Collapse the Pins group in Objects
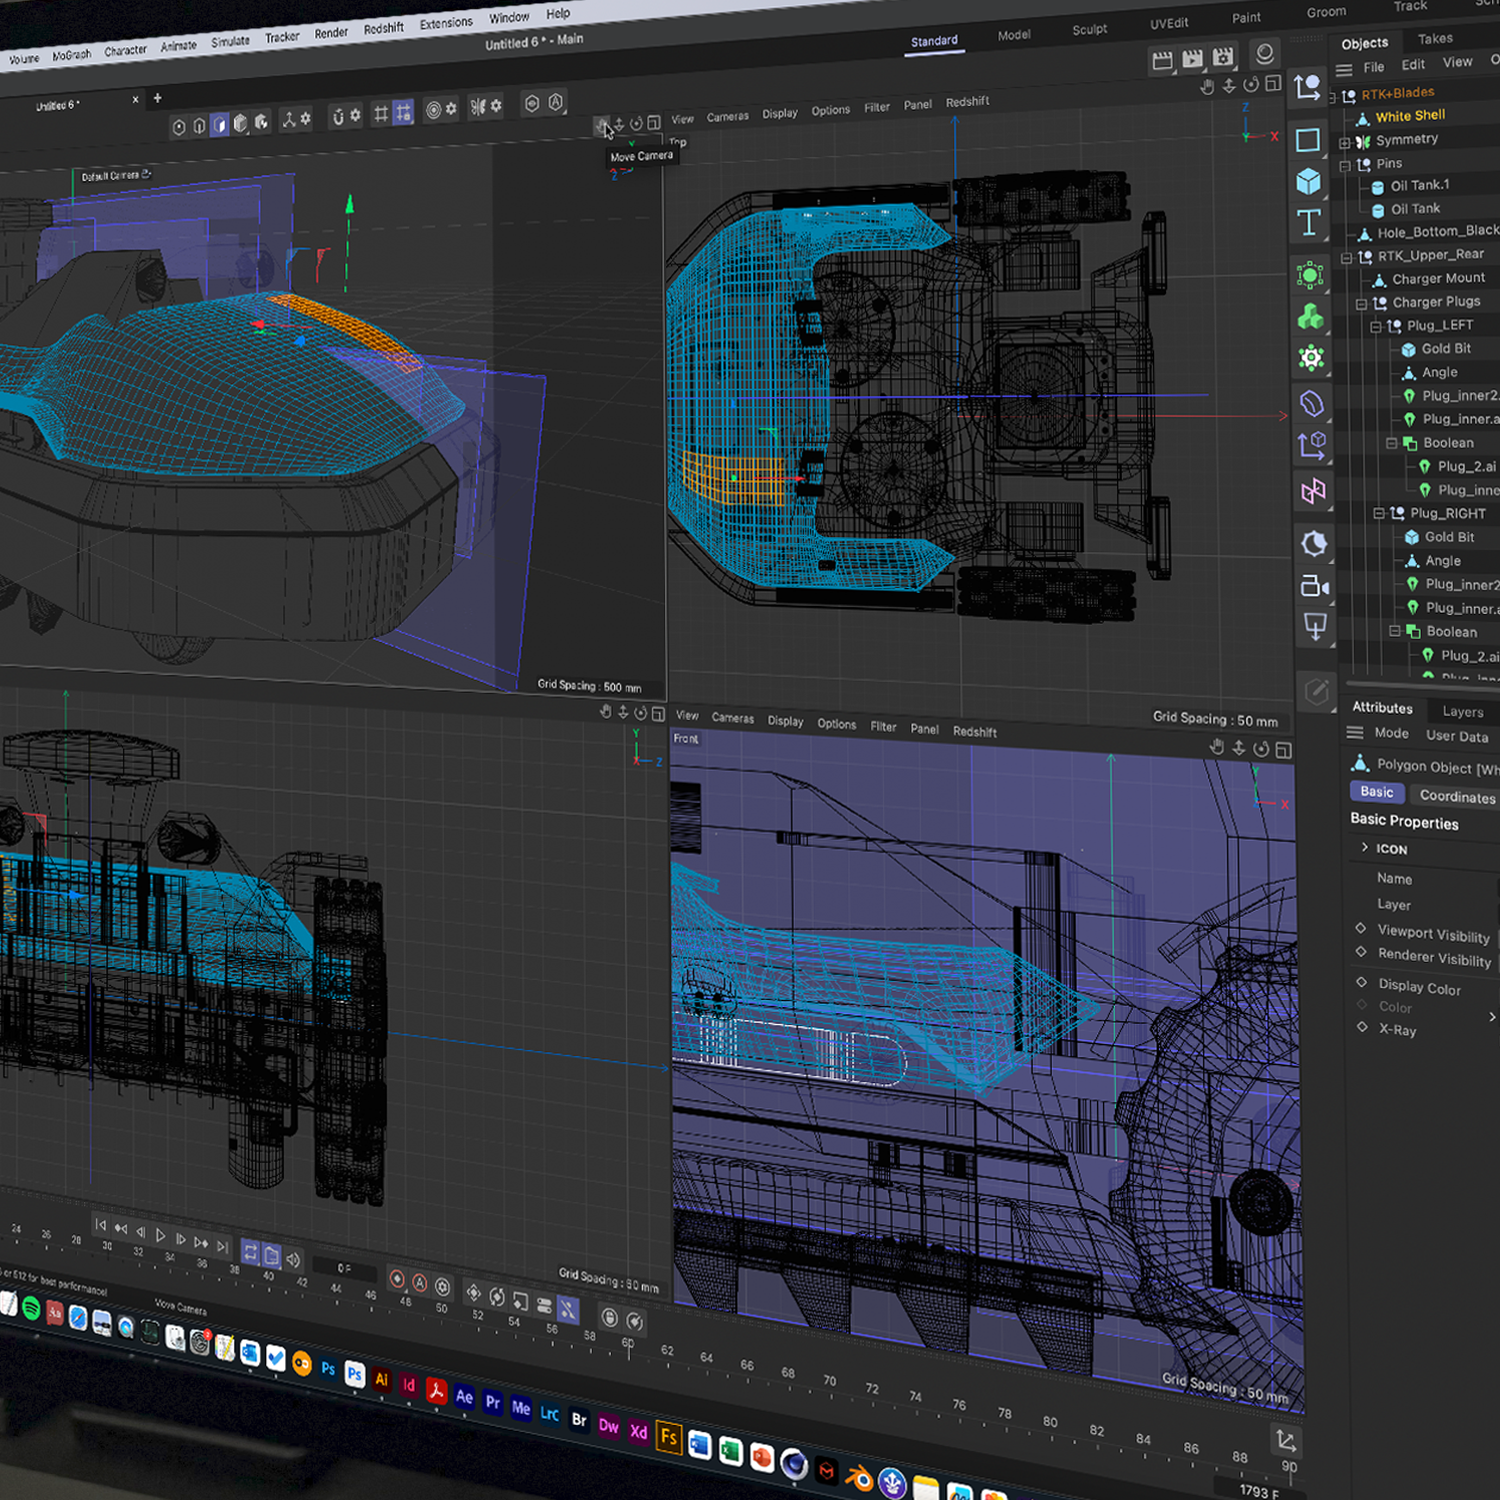The width and height of the screenshot is (1500, 1500). (1345, 165)
